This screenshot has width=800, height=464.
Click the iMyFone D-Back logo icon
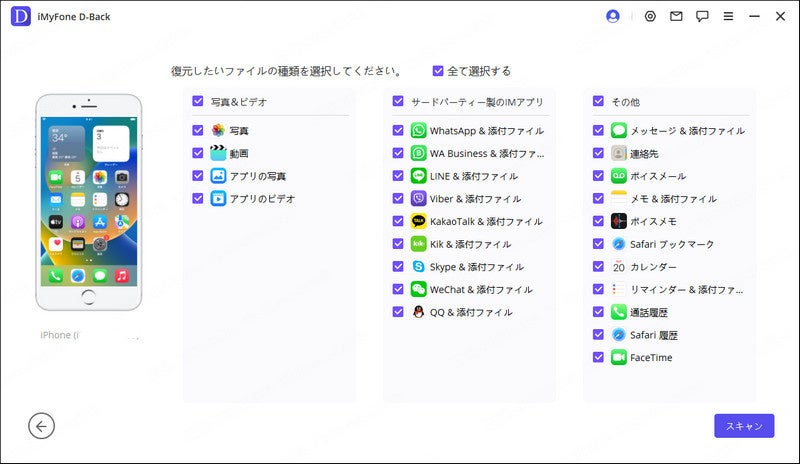pos(20,16)
